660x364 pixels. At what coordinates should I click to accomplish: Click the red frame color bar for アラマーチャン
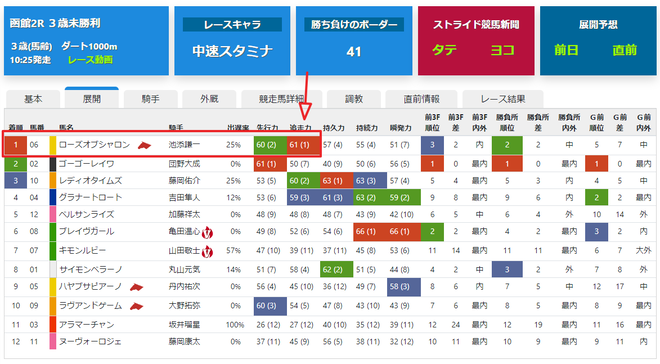[53, 324]
